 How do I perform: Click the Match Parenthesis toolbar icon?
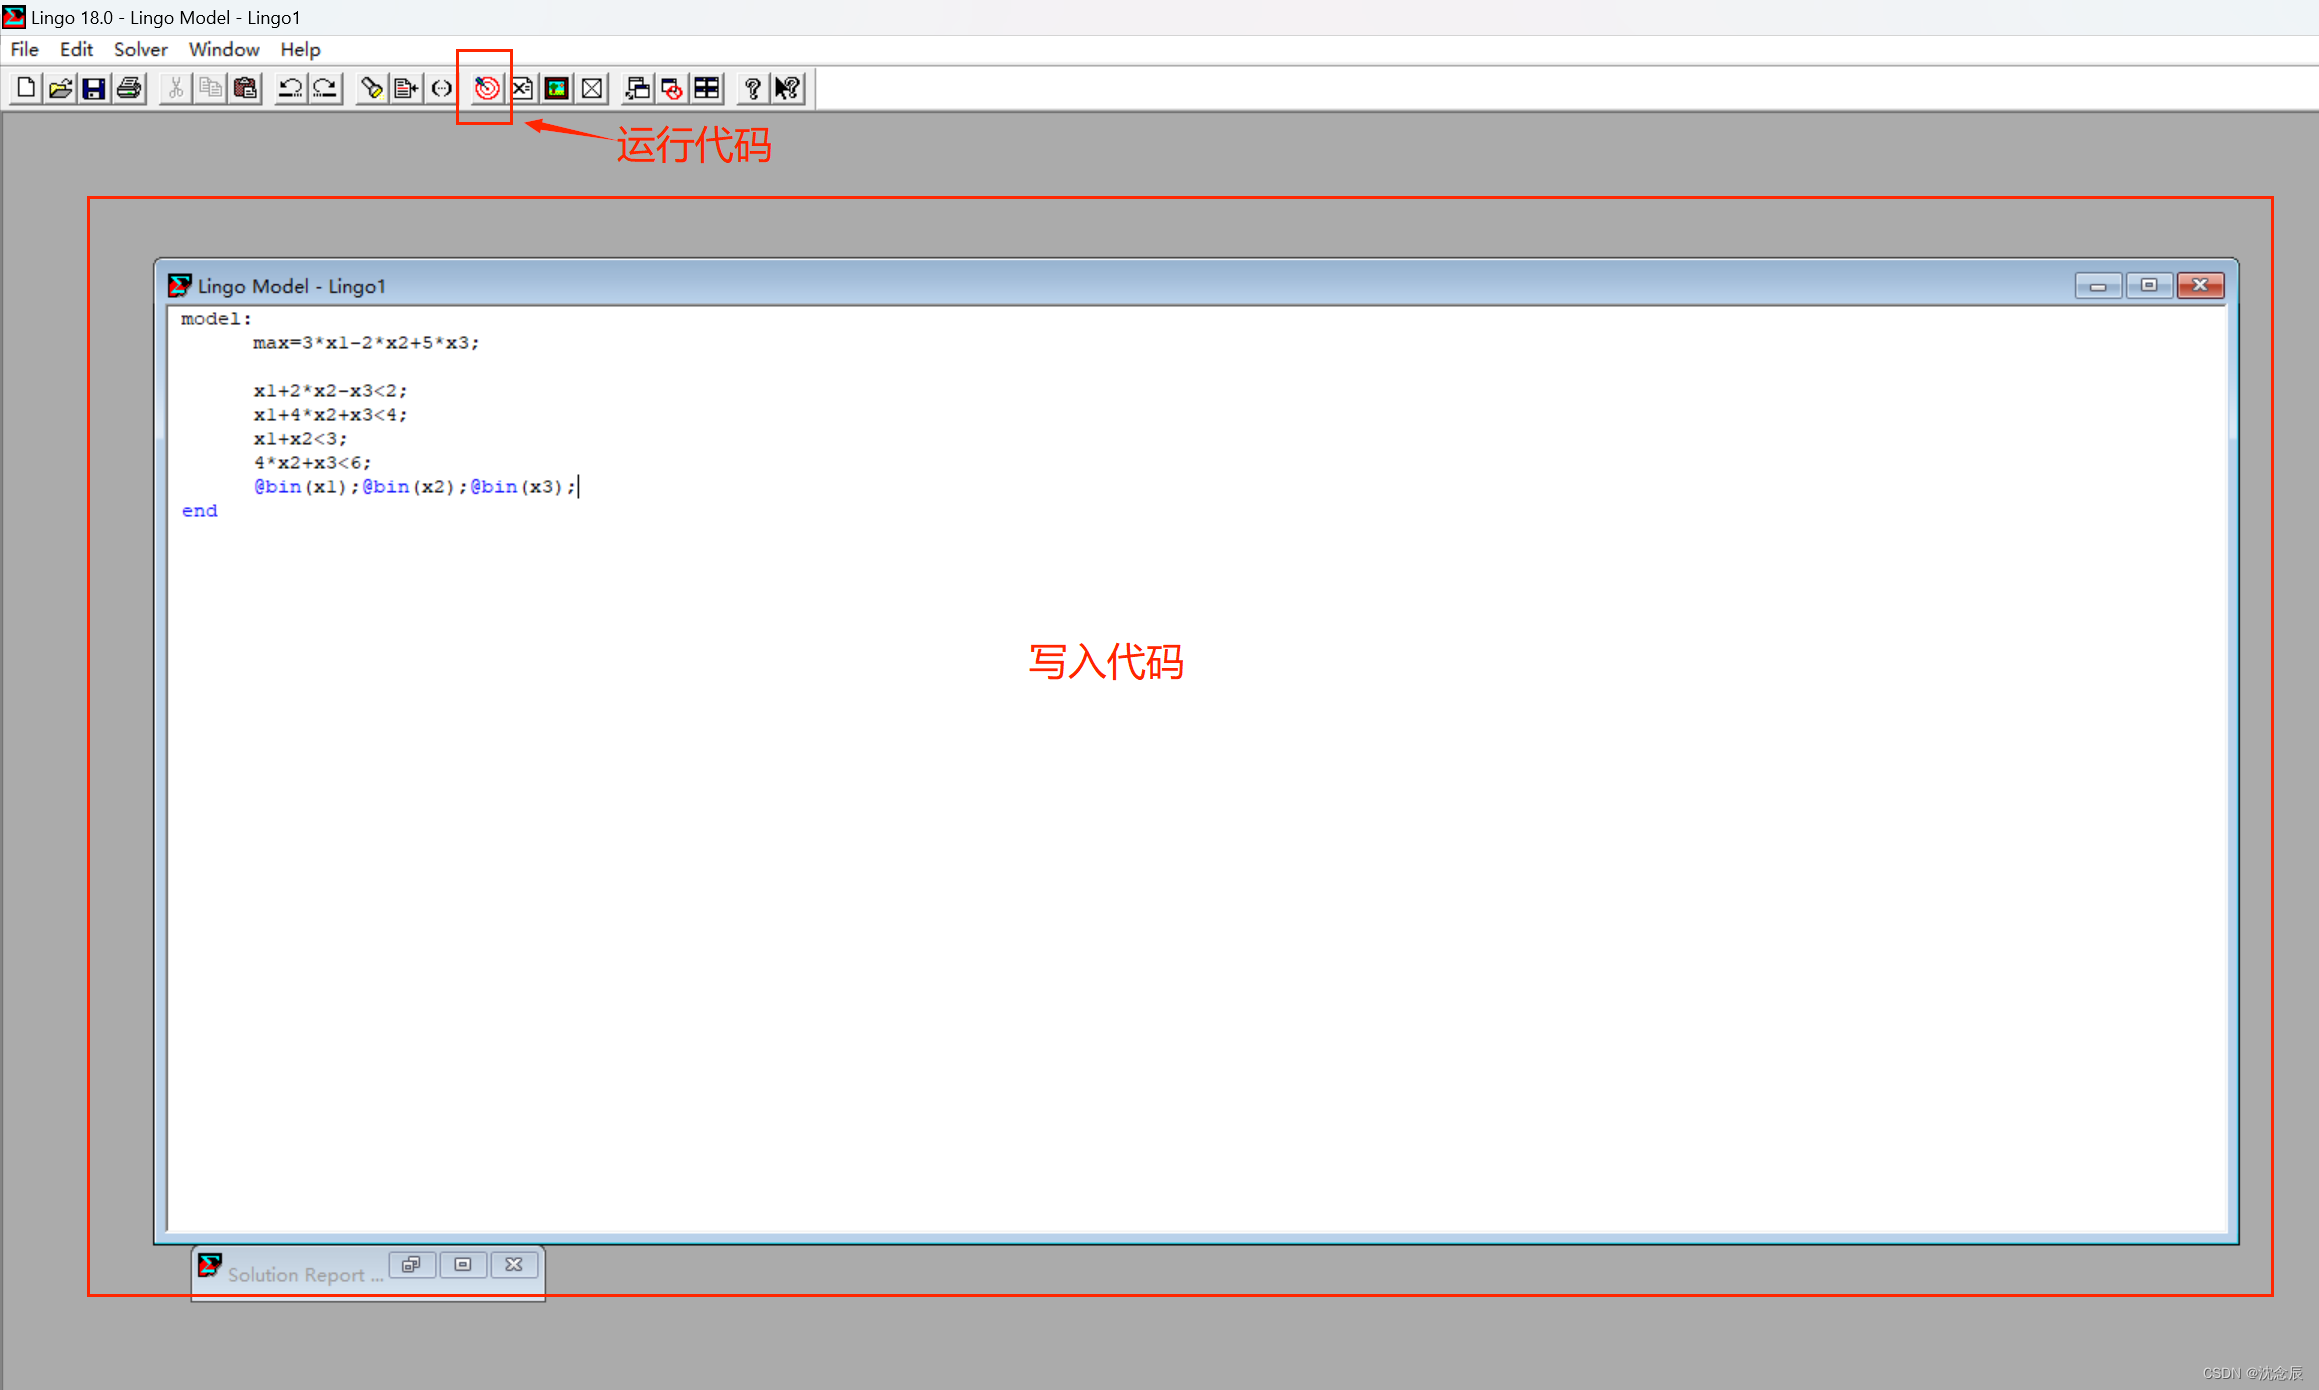click(x=441, y=88)
